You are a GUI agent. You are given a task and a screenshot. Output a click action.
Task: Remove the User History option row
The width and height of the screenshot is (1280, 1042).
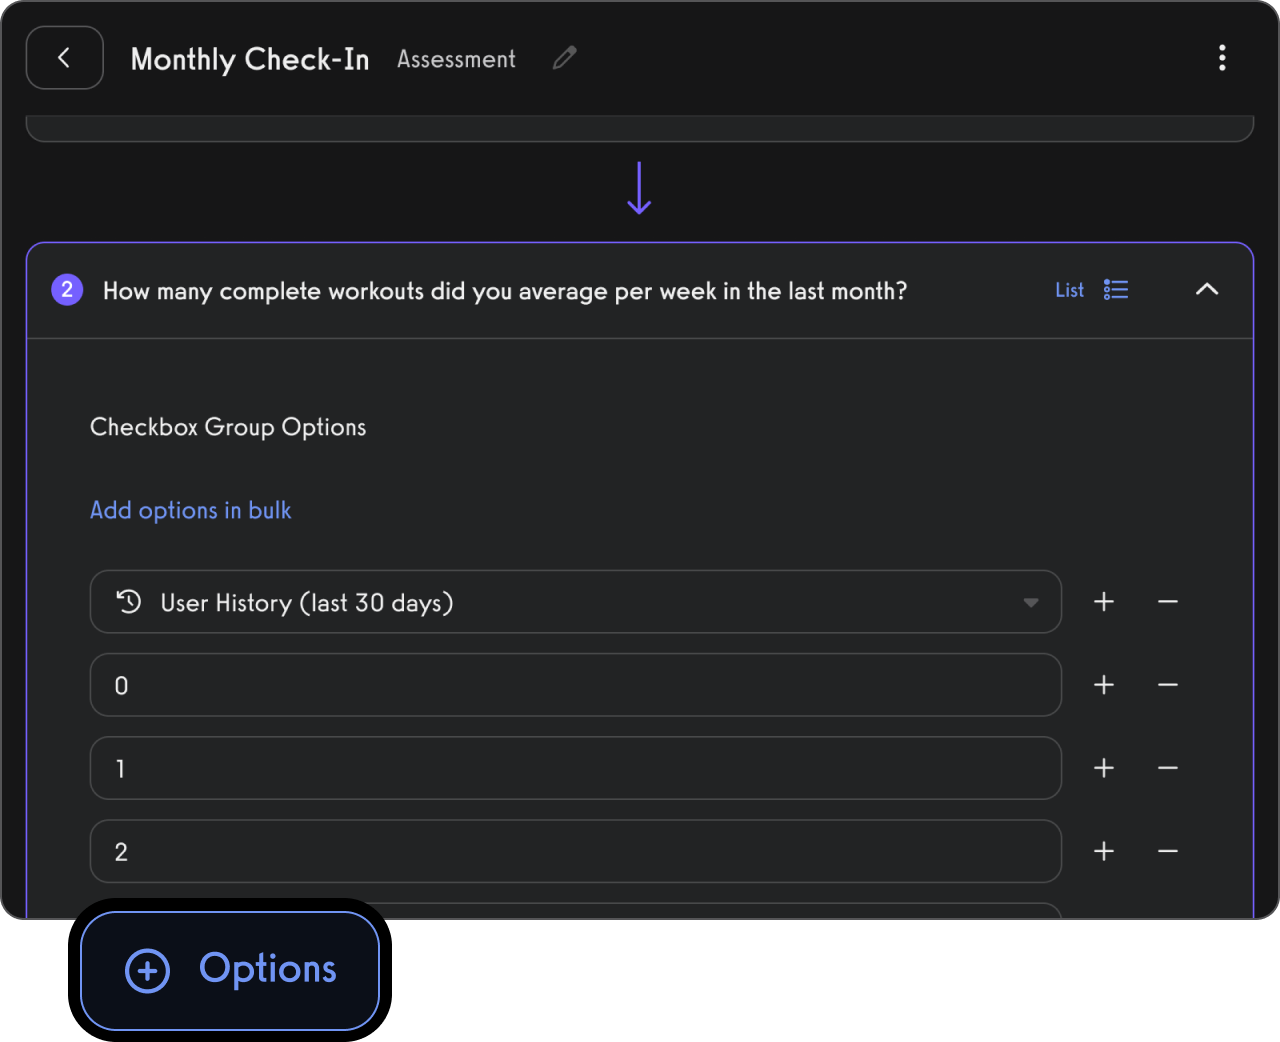click(x=1168, y=602)
